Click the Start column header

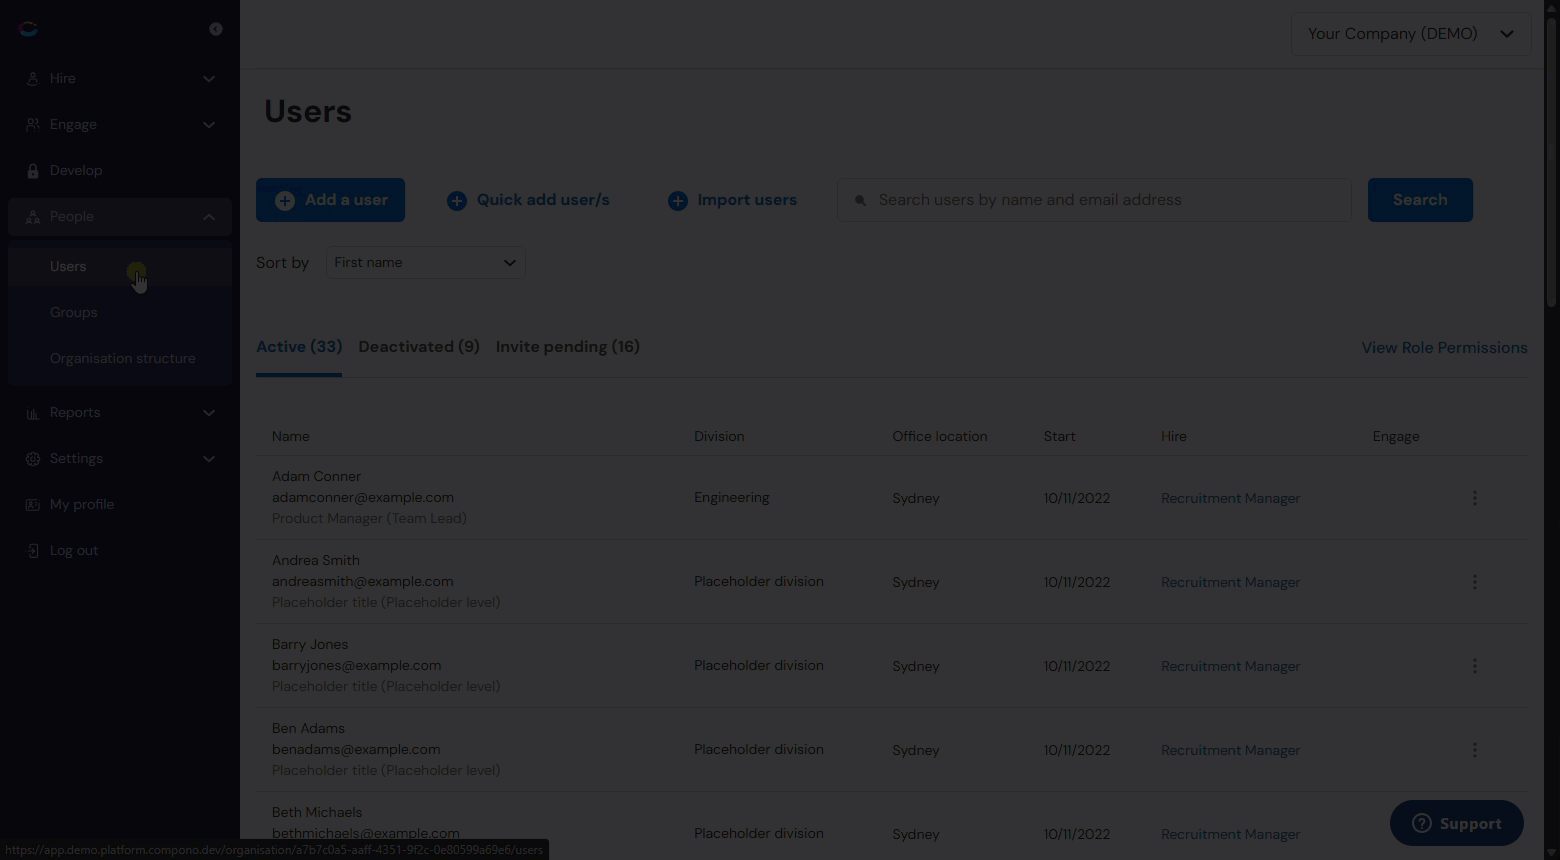pos(1060,436)
